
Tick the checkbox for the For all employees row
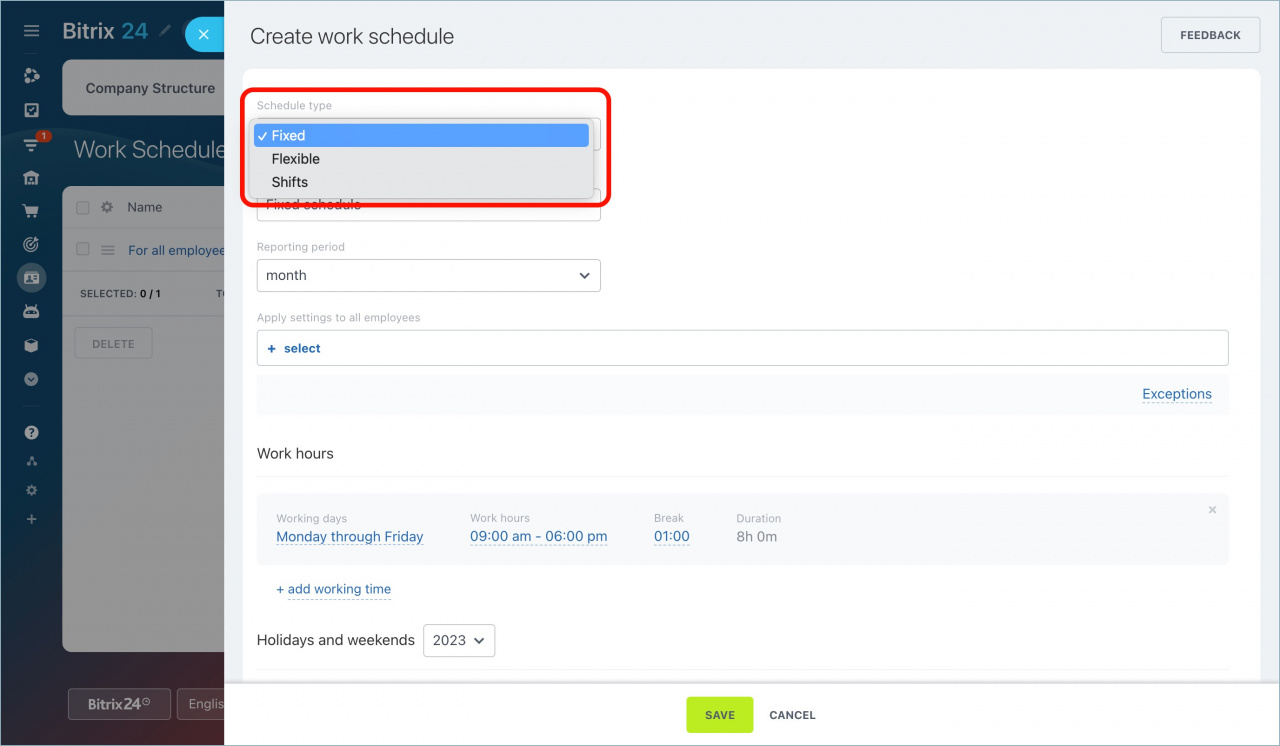coord(83,249)
